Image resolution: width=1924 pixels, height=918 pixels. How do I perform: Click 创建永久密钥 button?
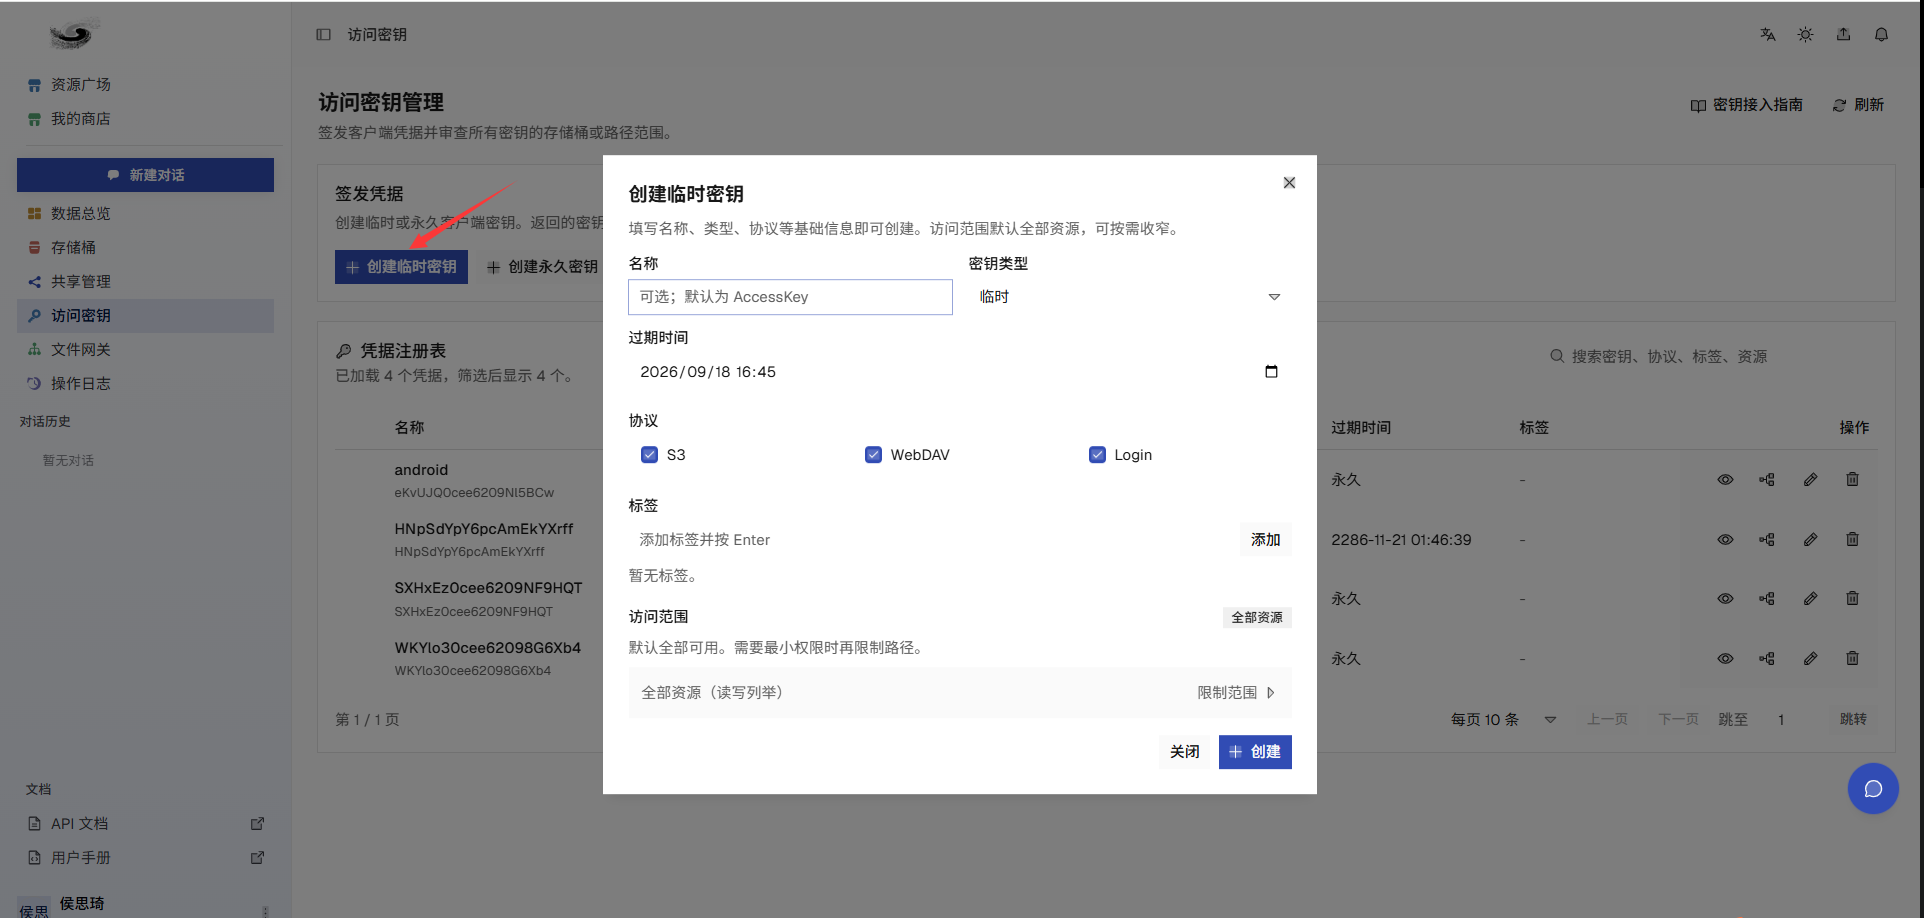[x=542, y=267]
